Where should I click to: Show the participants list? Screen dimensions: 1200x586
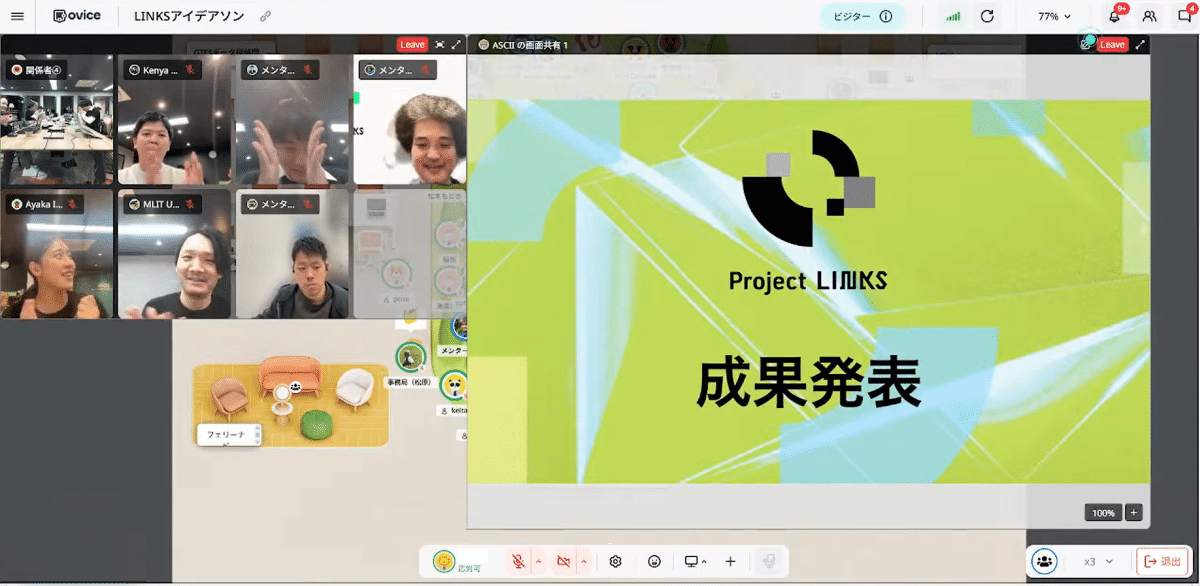click(1149, 17)
